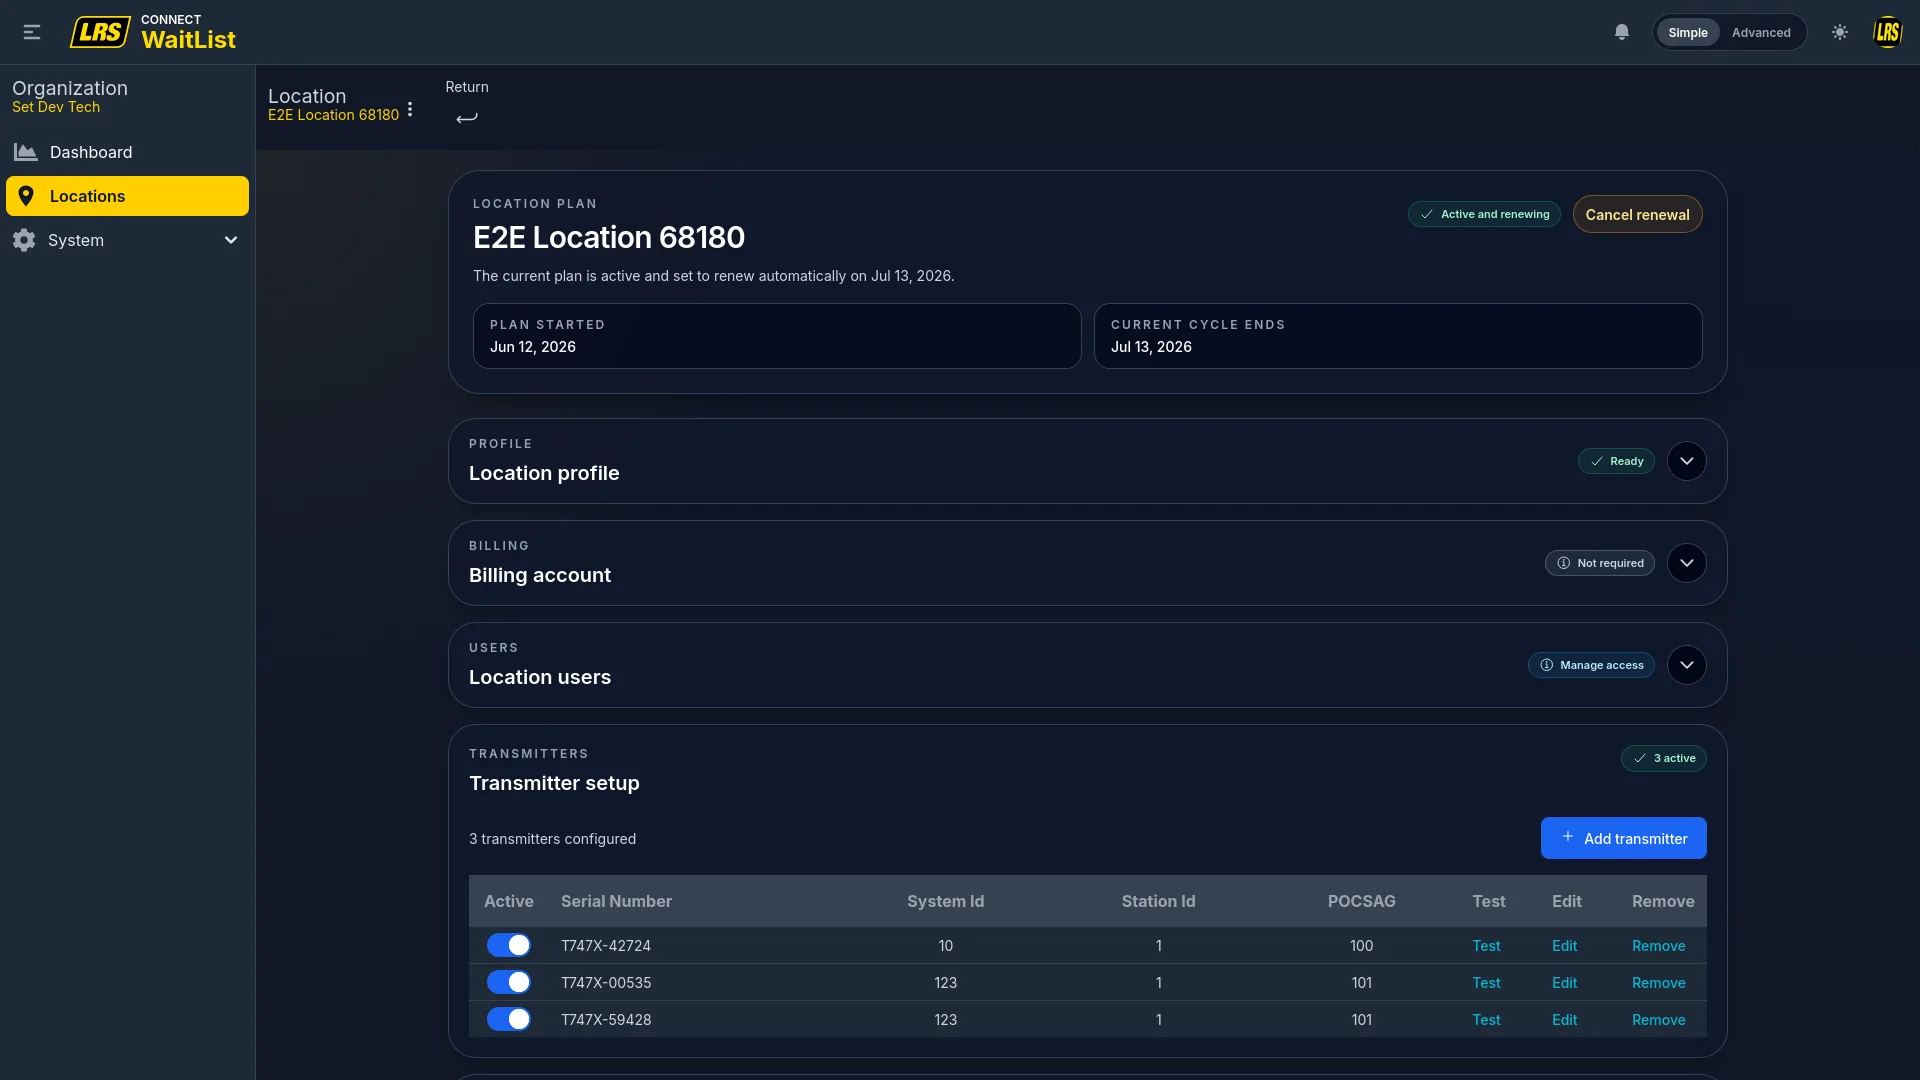Click serial number T747X-42724 cell
Image resolution: width=1920 pixels, height=1080 pixels.
(x=606, y=945)
